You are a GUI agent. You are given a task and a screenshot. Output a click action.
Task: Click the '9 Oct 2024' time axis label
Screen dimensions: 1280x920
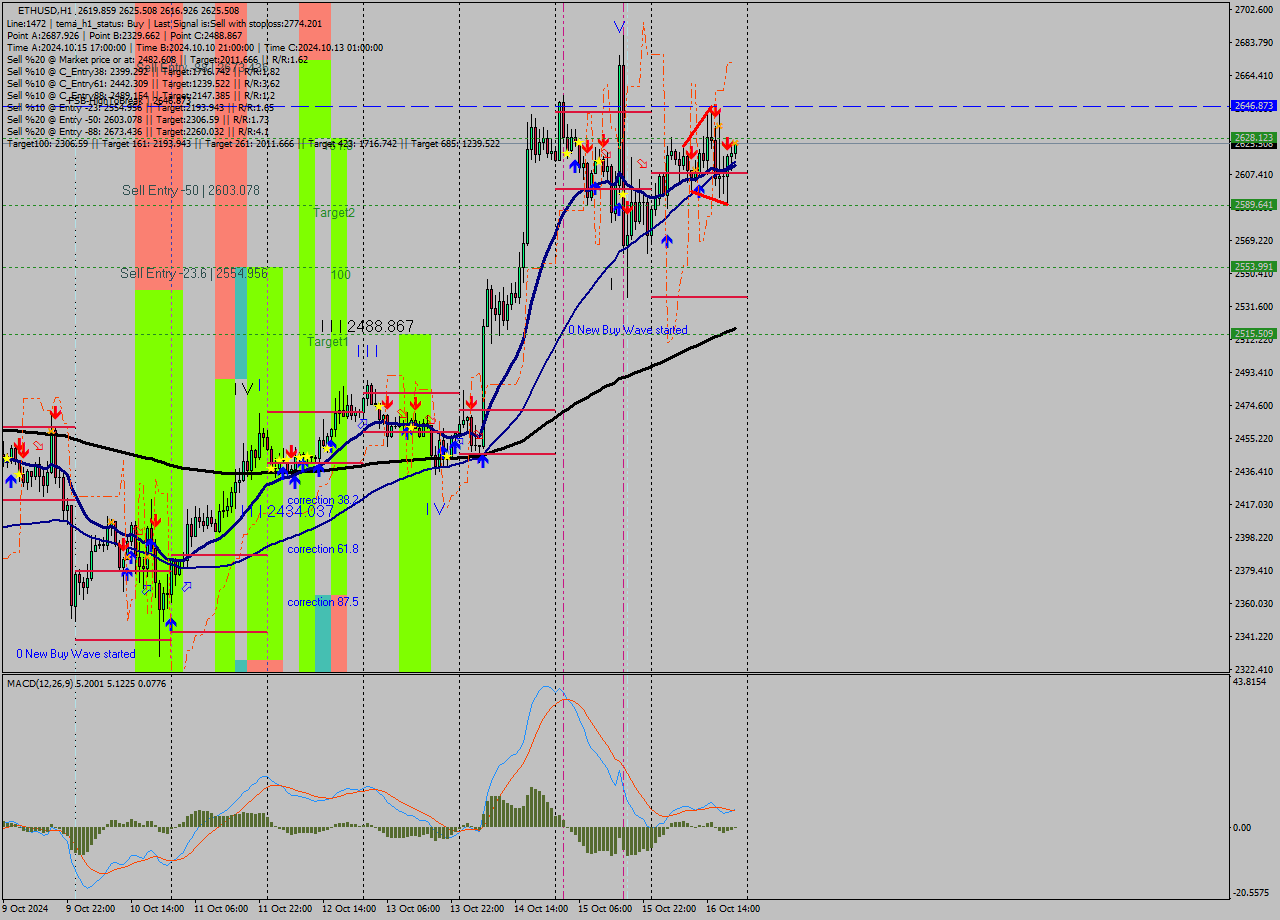[24, 909]
